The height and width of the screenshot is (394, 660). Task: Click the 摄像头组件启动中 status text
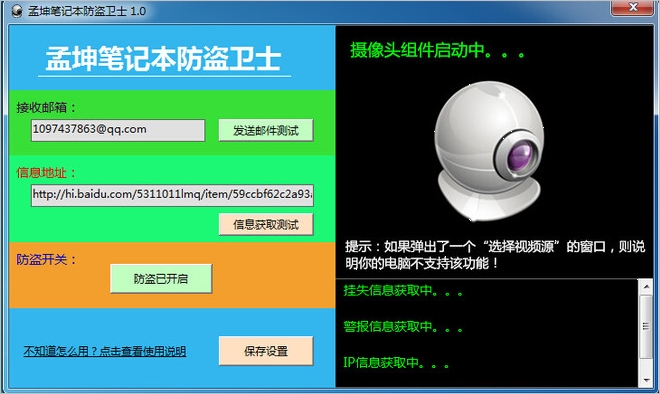438,50
